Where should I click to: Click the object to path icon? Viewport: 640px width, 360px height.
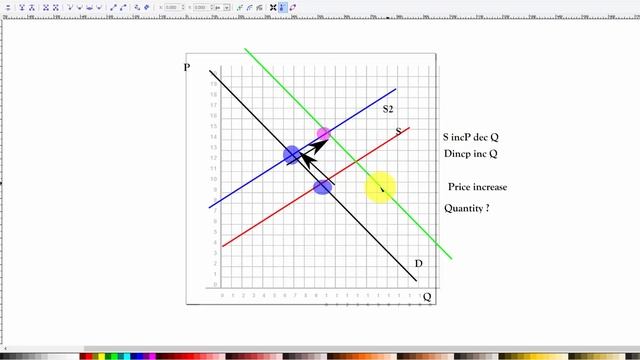point(137,7)
